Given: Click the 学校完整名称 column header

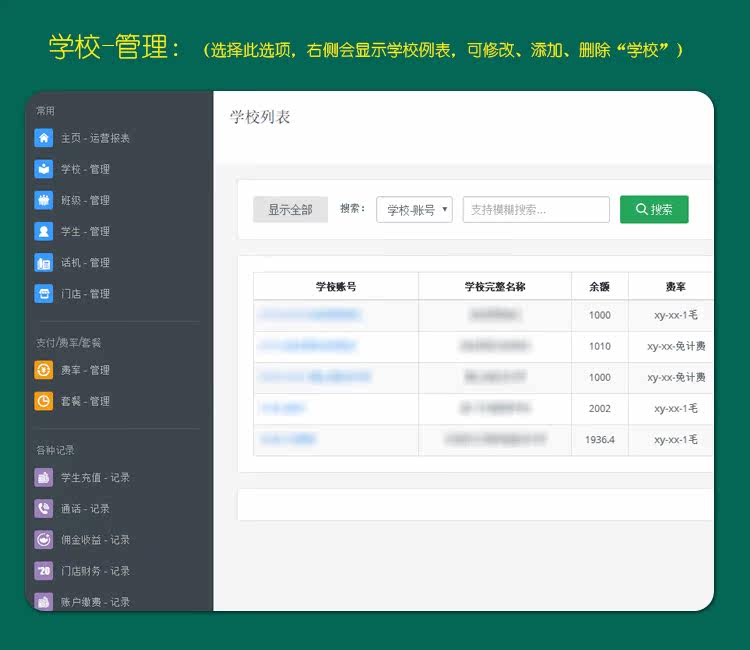Looking at the screenshot, I should click(495, 286).
